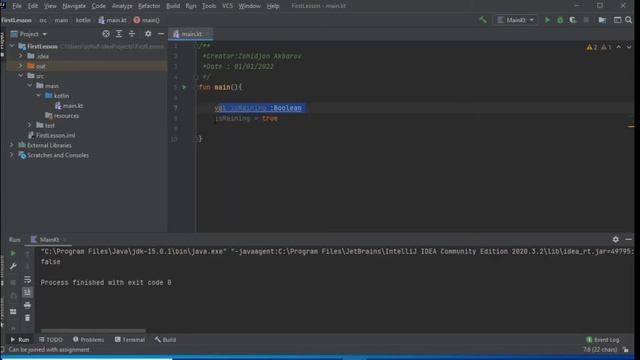Open the VCS menu
The height and width of the screenshot is (360, 640).
[x=227, y=6]
